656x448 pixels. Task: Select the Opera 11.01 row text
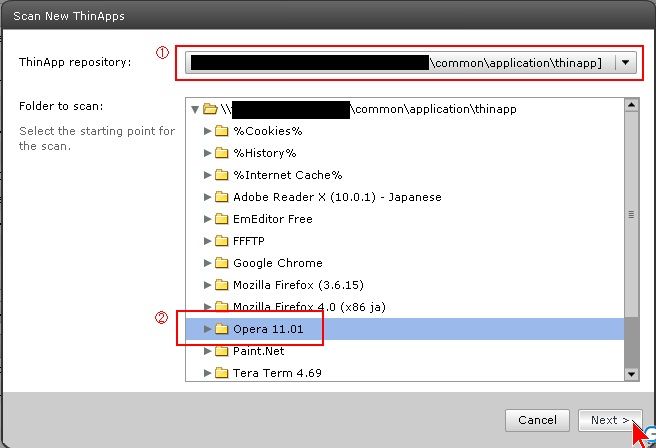click(x=268, y=329)
